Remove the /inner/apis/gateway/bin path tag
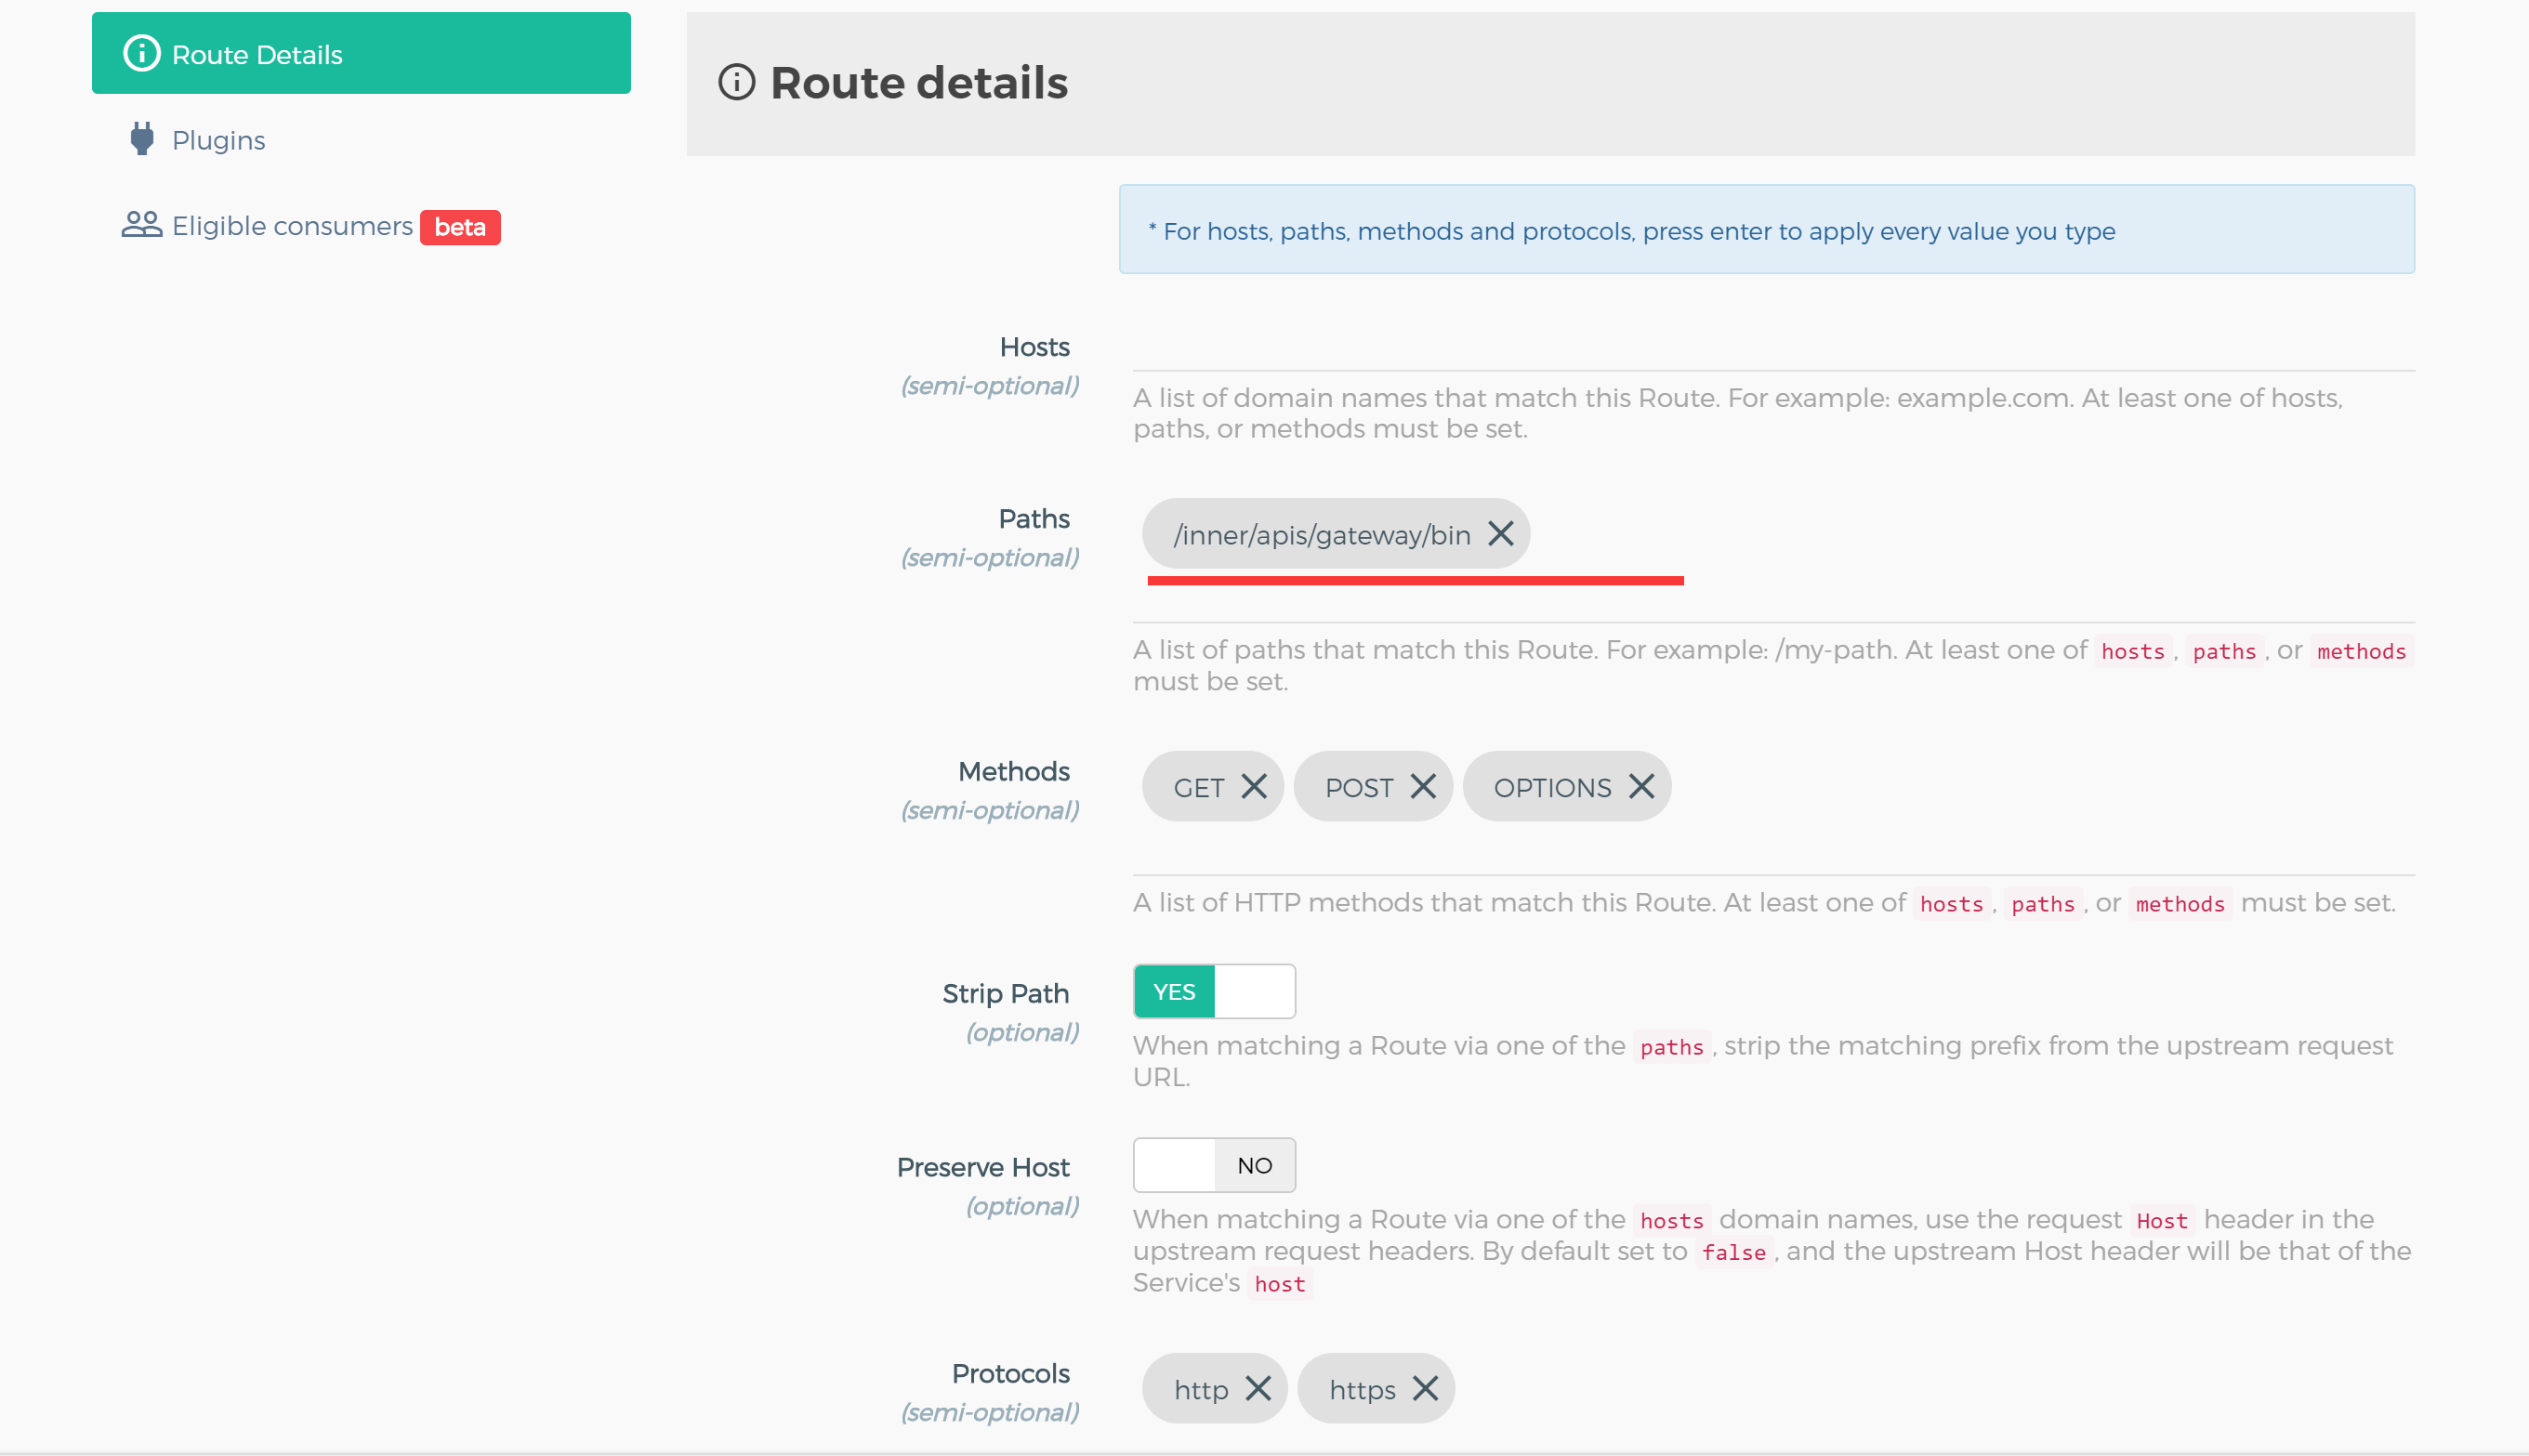Viewport: 2529px width, 1456px height. pos(1500,534)
